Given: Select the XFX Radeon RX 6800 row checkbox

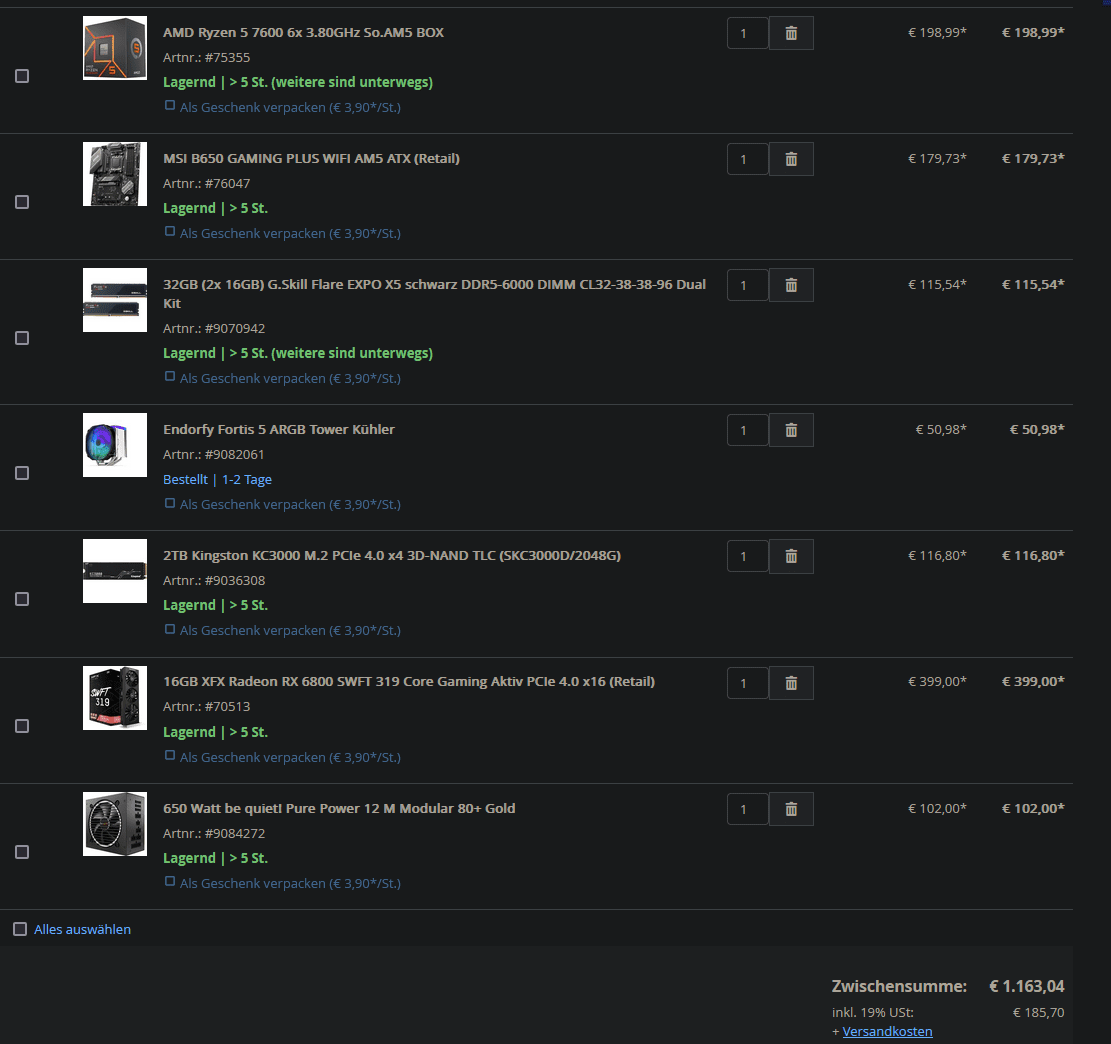Looking at the screenshot, I should point(22,726).
